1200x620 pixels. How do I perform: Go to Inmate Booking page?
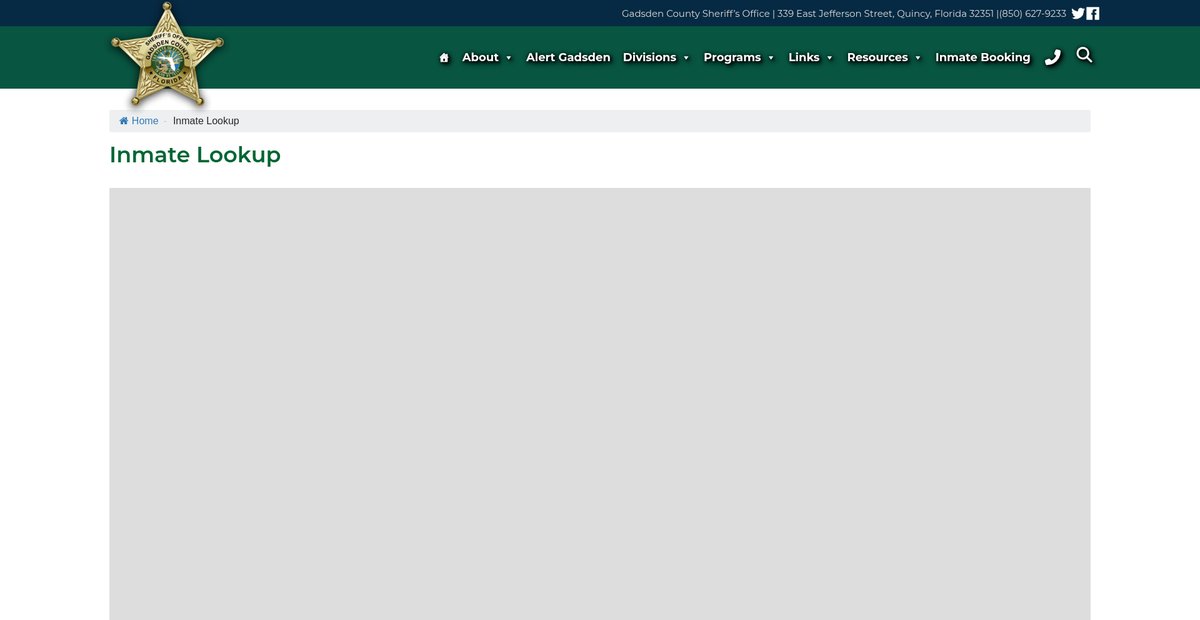982,58
